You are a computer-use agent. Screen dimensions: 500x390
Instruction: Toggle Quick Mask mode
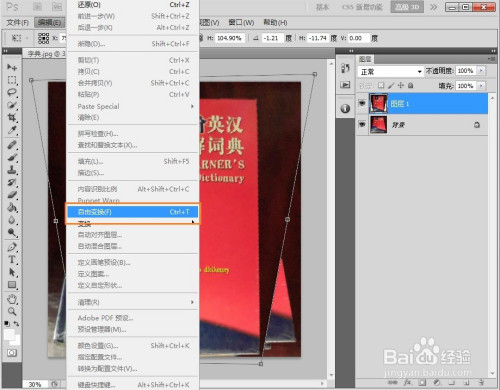[x=12, y=353]
